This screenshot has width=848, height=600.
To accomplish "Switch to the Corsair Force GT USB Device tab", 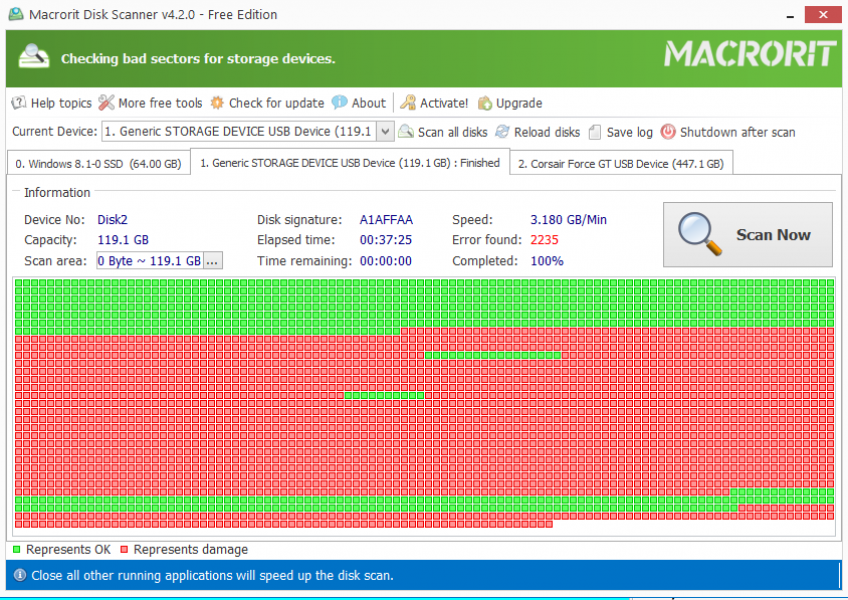I will (x=620, y=164).
